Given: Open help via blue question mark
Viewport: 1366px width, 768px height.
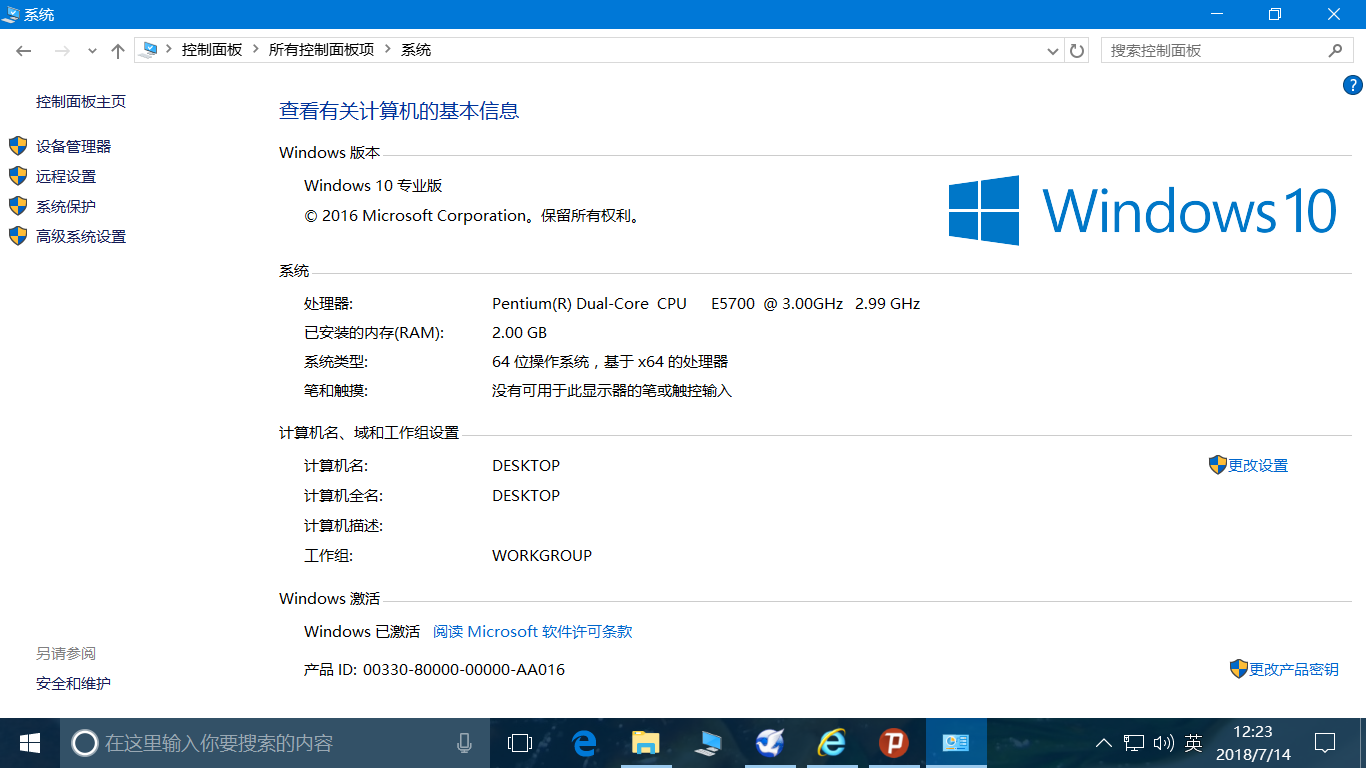Looking at the screenshot, I should pyautogui.click(x=1352, y=86).
